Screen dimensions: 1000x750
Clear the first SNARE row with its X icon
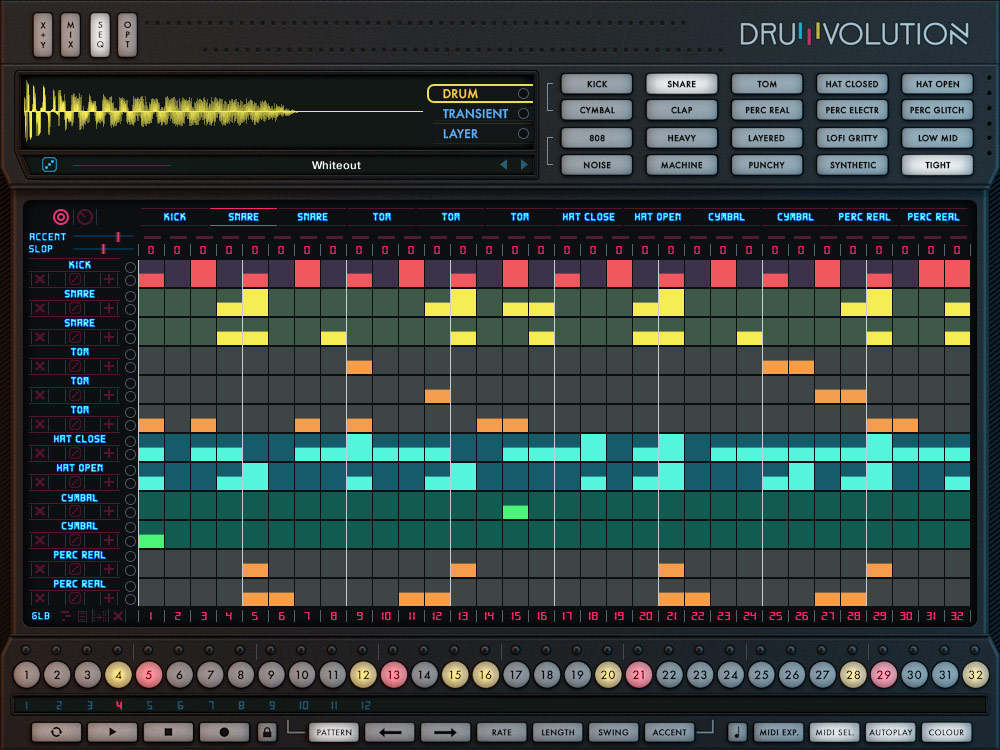pos(40,308)
